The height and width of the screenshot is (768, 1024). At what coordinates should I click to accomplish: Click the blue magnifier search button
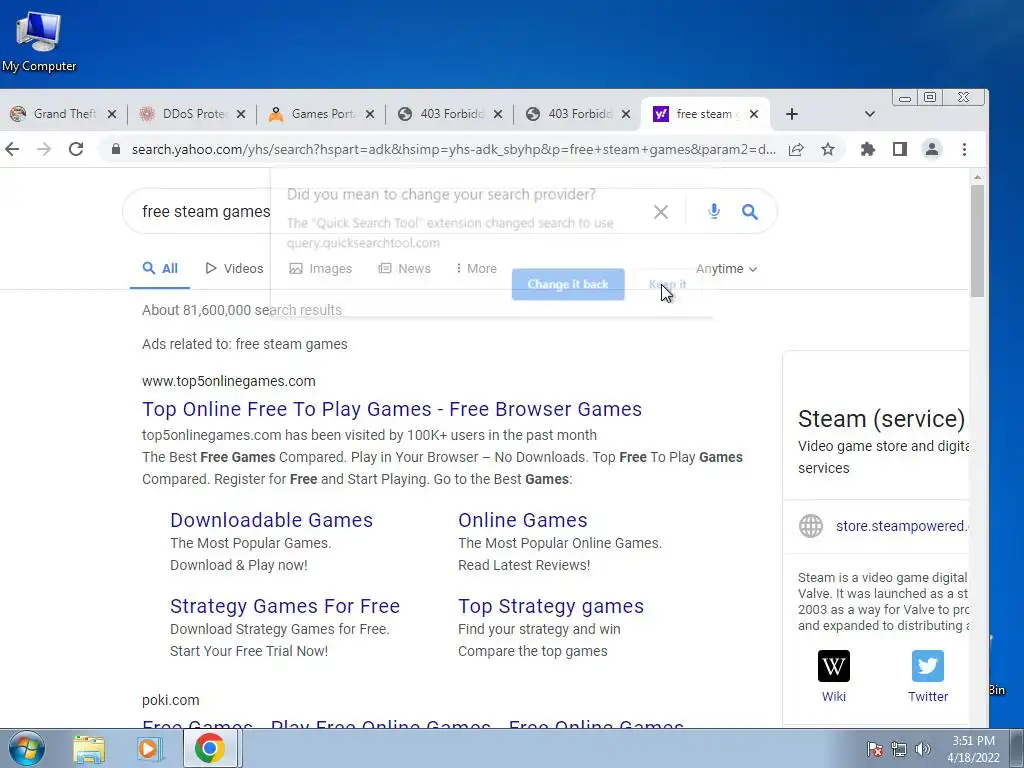pos(750,212)
